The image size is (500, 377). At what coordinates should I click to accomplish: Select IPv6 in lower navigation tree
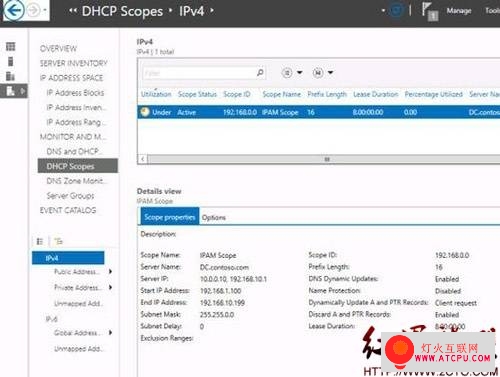(52, 319)
